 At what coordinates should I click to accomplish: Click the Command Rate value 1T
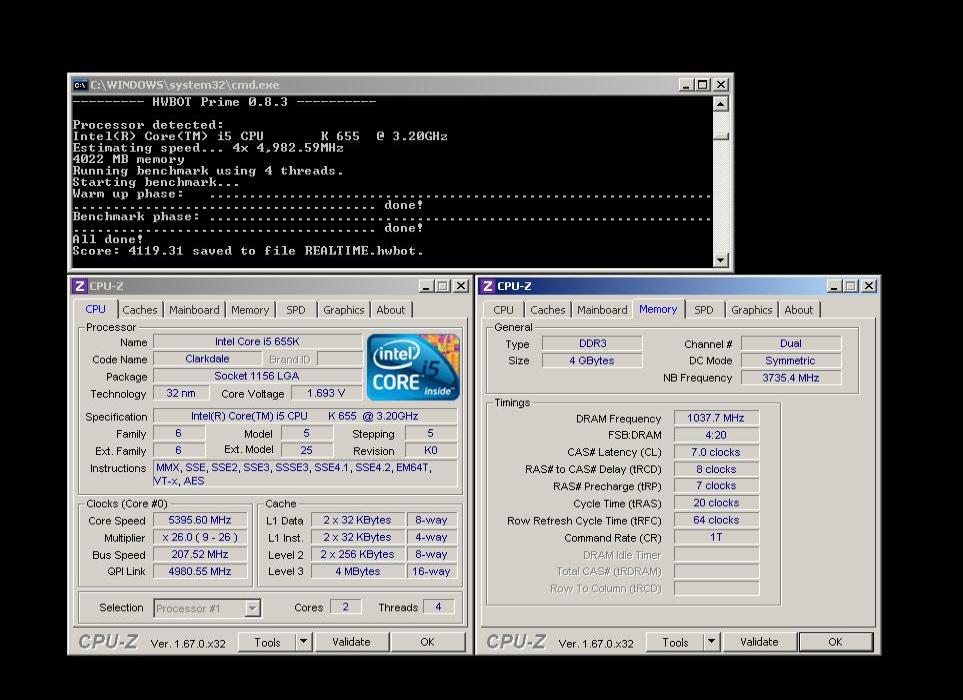coord(715,537)
